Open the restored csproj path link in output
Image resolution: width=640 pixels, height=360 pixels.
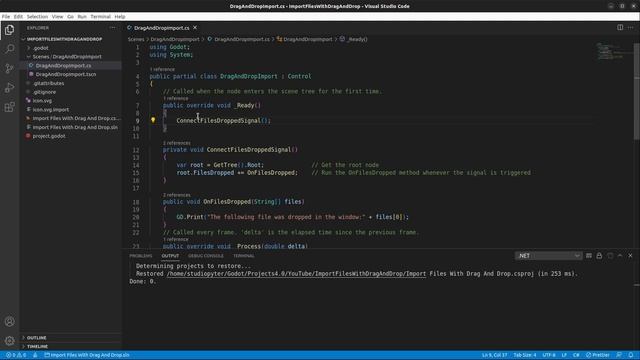pyautogui.click(x=296, y=273)
